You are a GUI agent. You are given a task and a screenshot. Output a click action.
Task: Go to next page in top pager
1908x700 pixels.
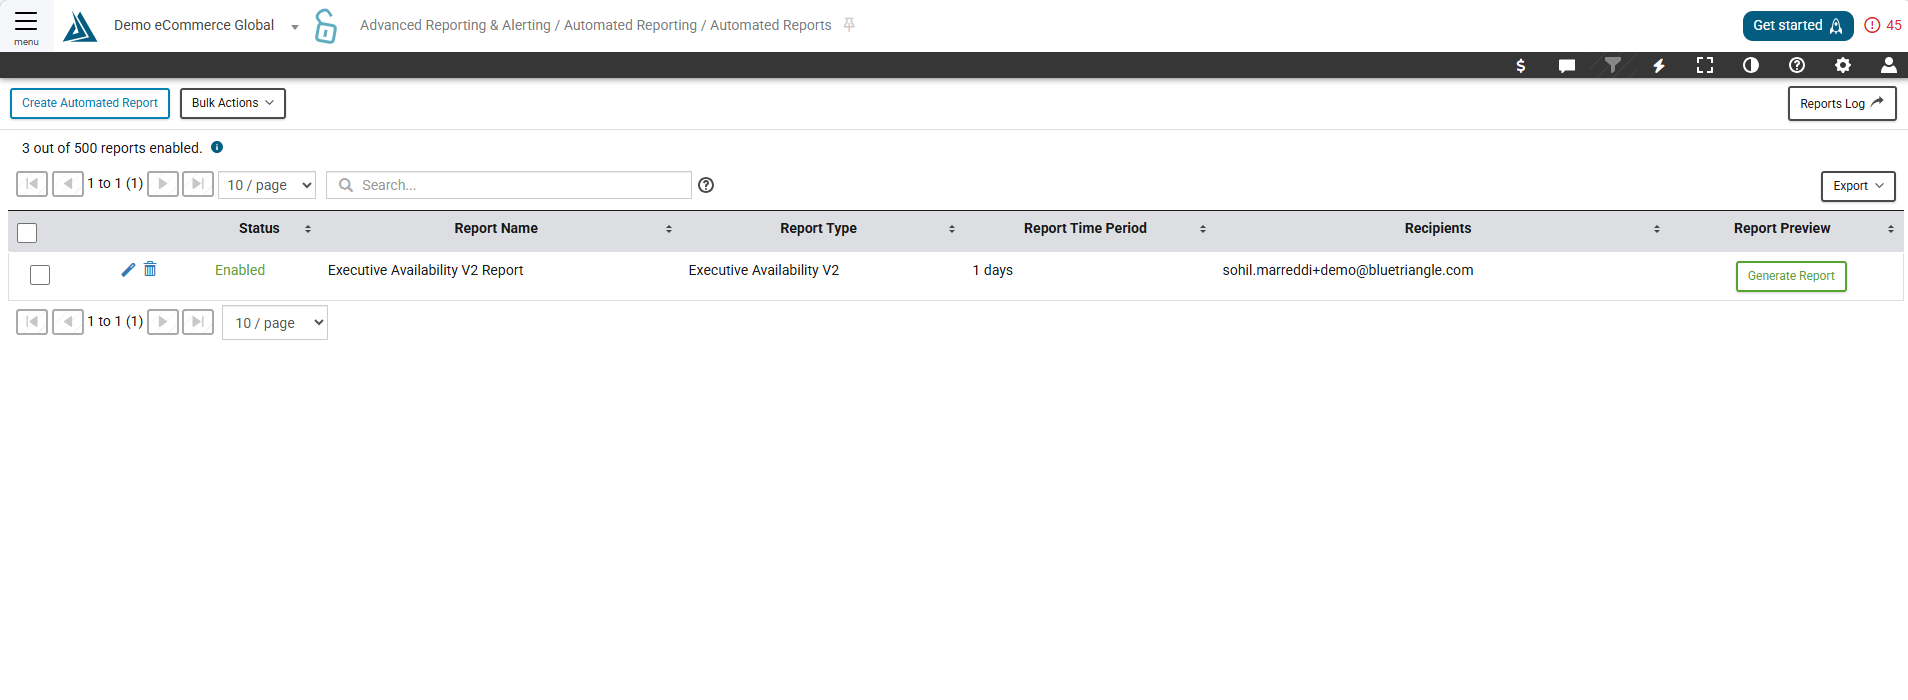tap(163, 184)
